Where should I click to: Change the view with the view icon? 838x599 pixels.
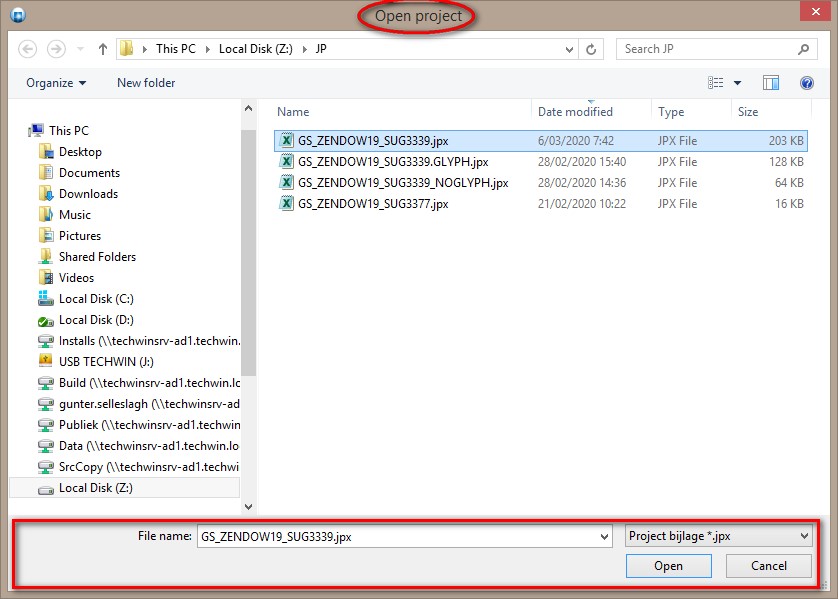coord(716,82)
